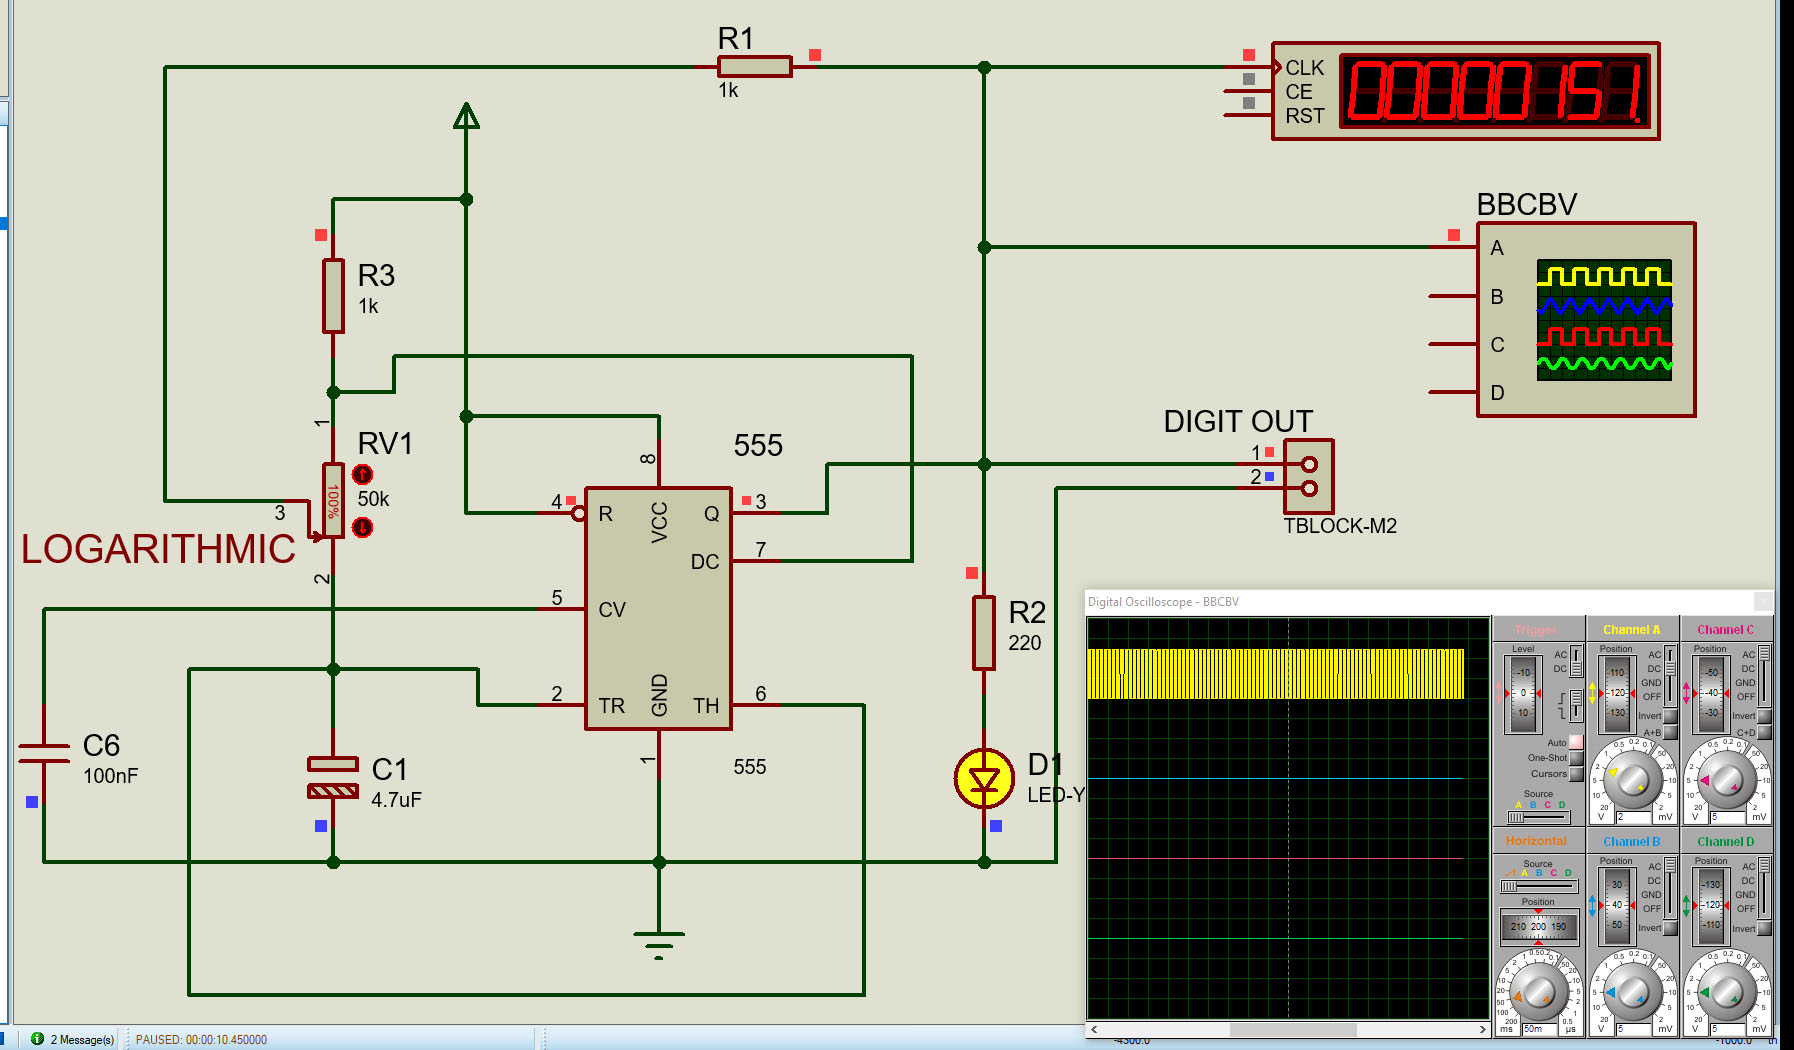This screenshot has width=1794, height=1050.
Task: Click the Horizontal Source selector slider
Action: (x=1538, y=886)
